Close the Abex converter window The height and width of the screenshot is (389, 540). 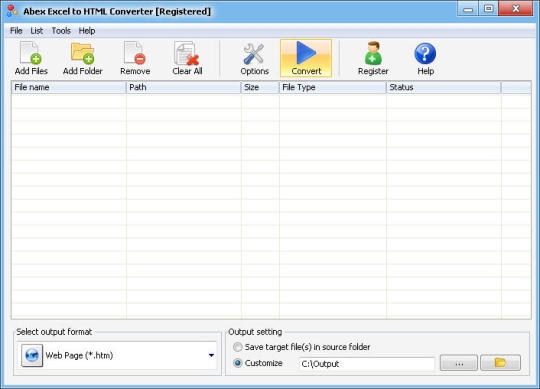pos(516,9)
